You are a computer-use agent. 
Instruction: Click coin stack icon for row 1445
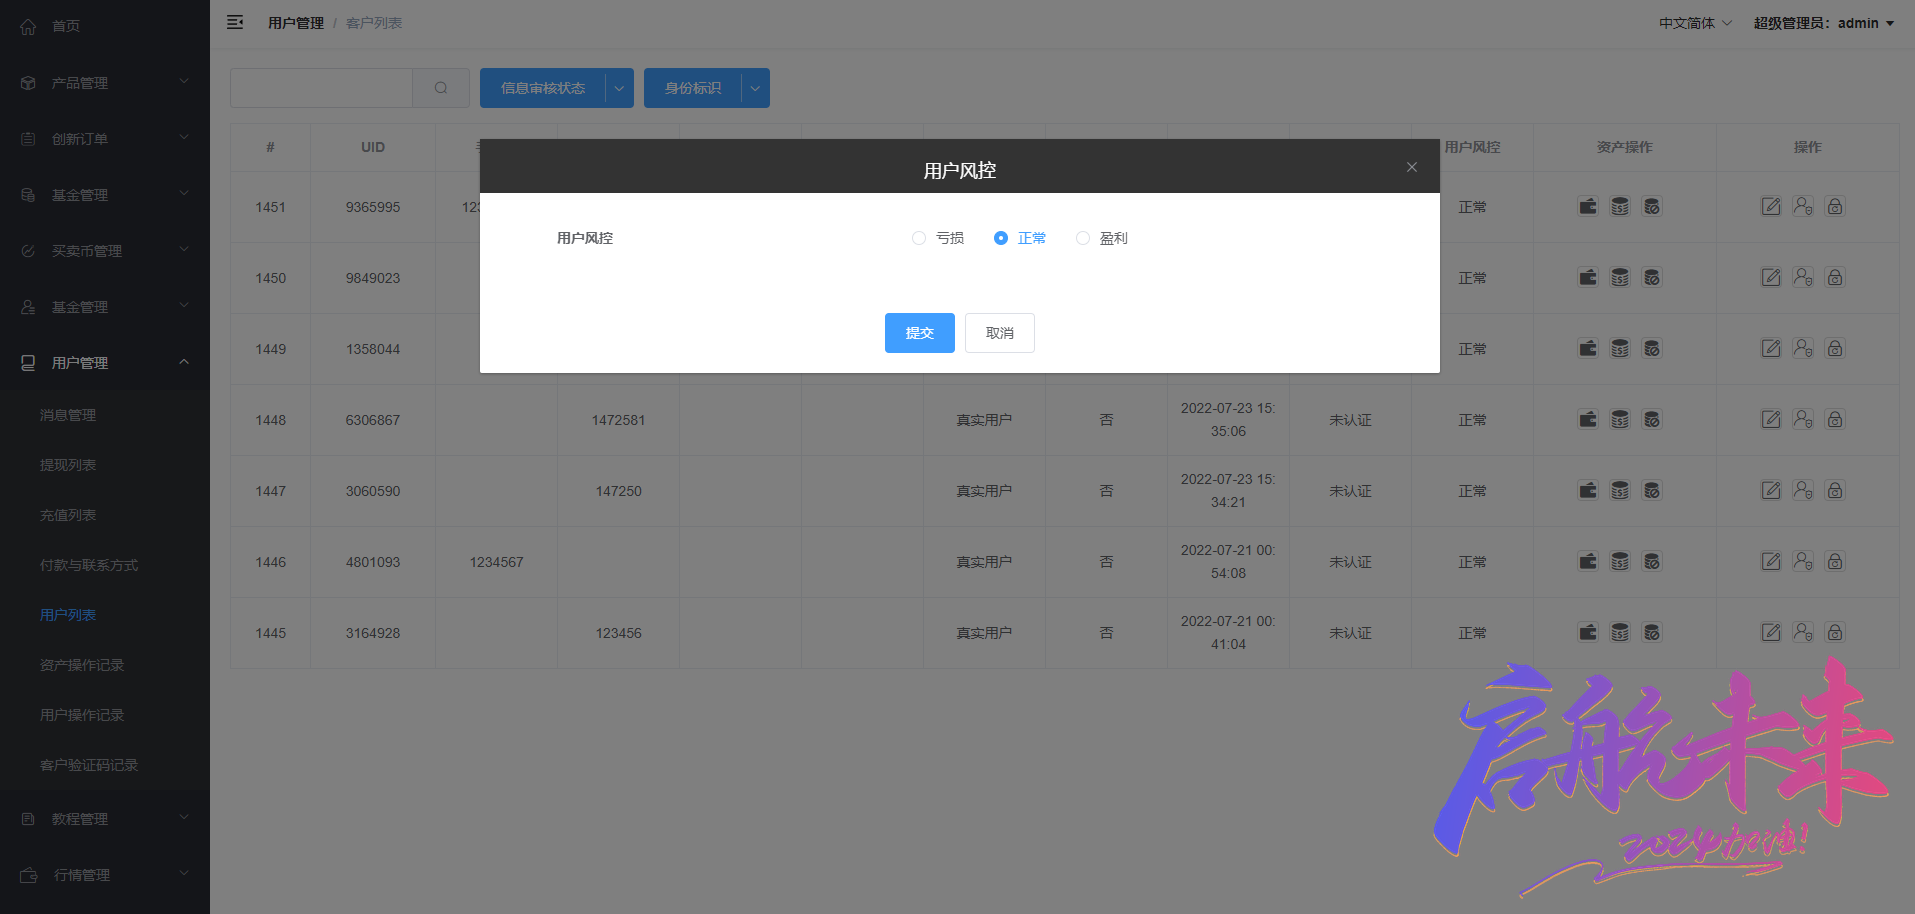pyautogui.click(x=1620, y=633)
